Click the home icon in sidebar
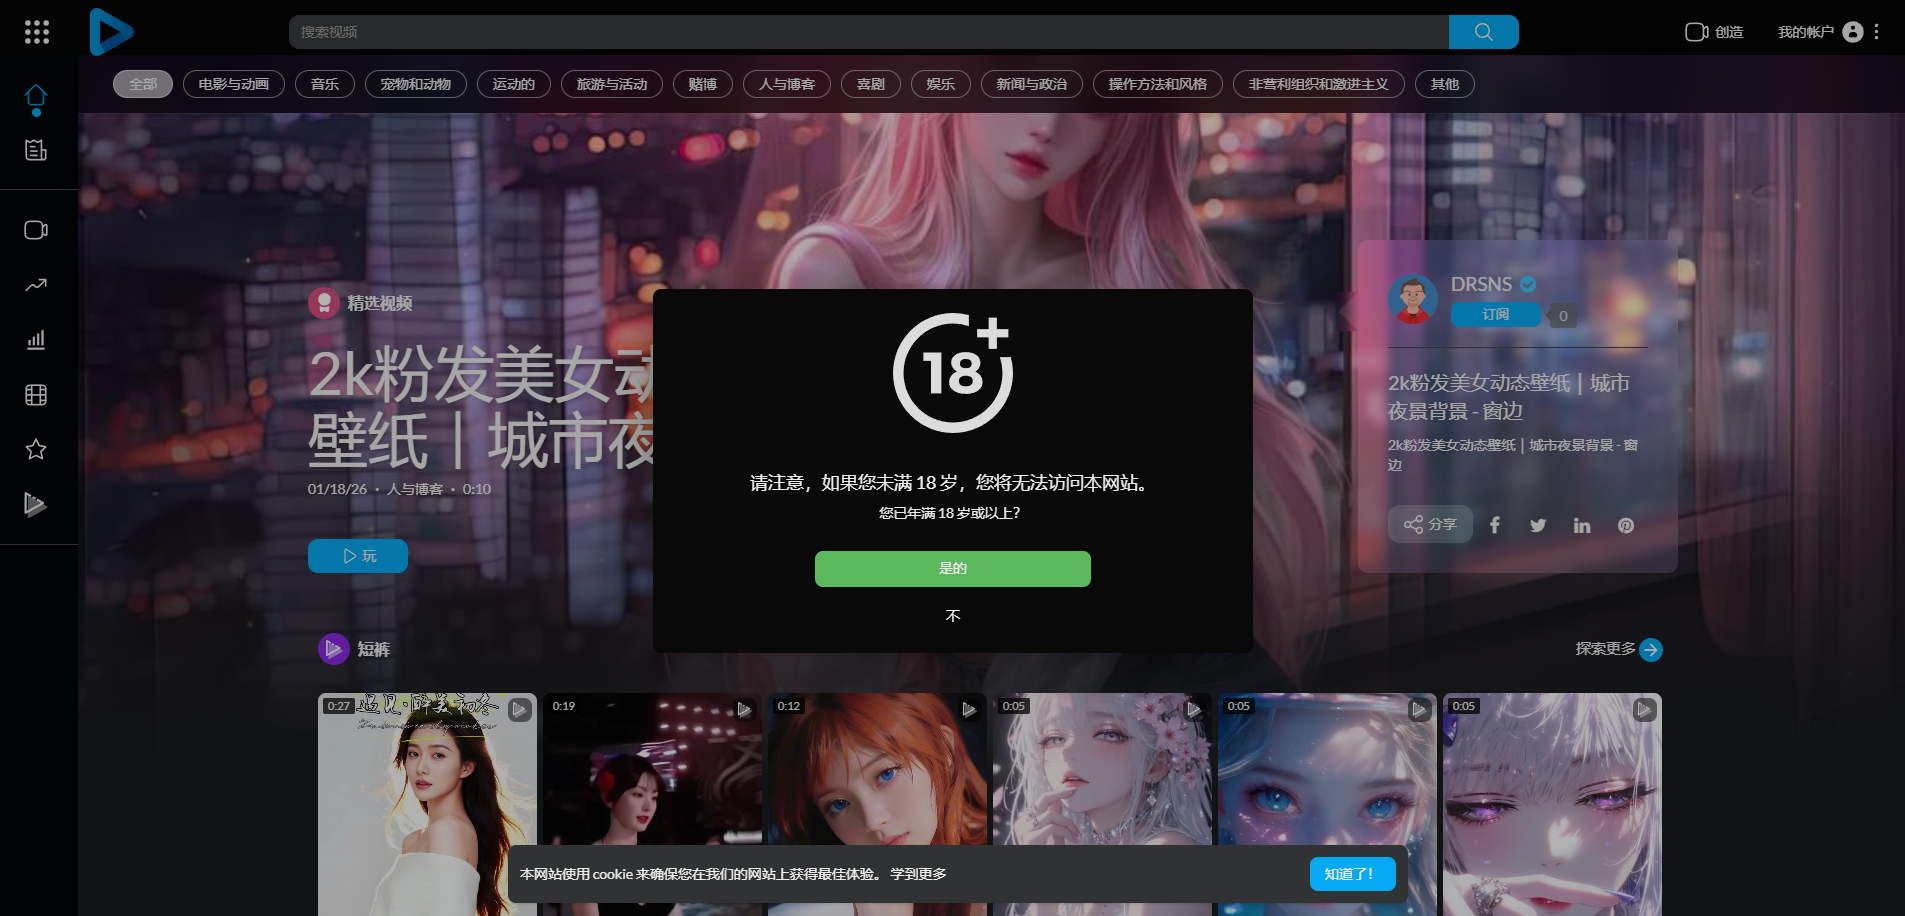The image size is (1905, 916). (x=36, y=96)
